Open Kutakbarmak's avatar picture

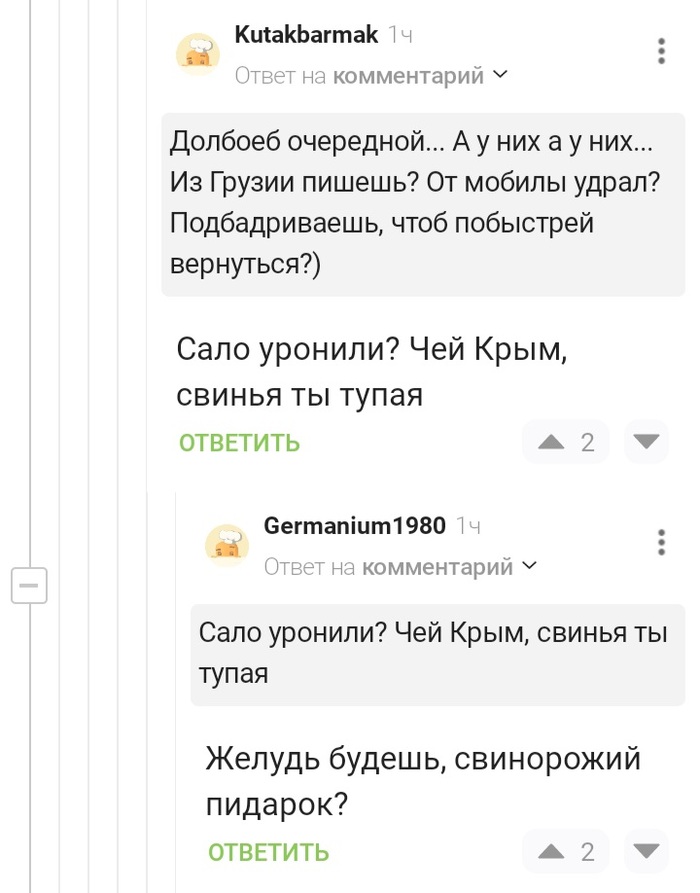[x=198, y=54]
